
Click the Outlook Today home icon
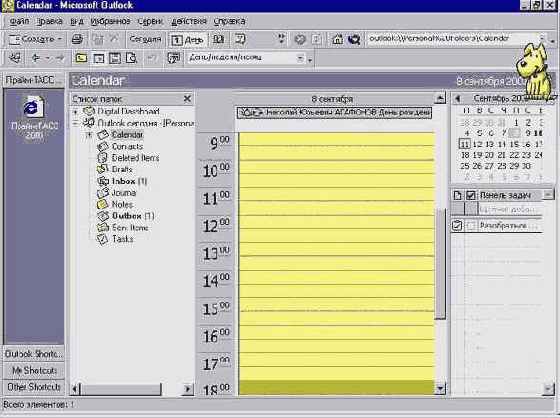click(x=337, y=39)
